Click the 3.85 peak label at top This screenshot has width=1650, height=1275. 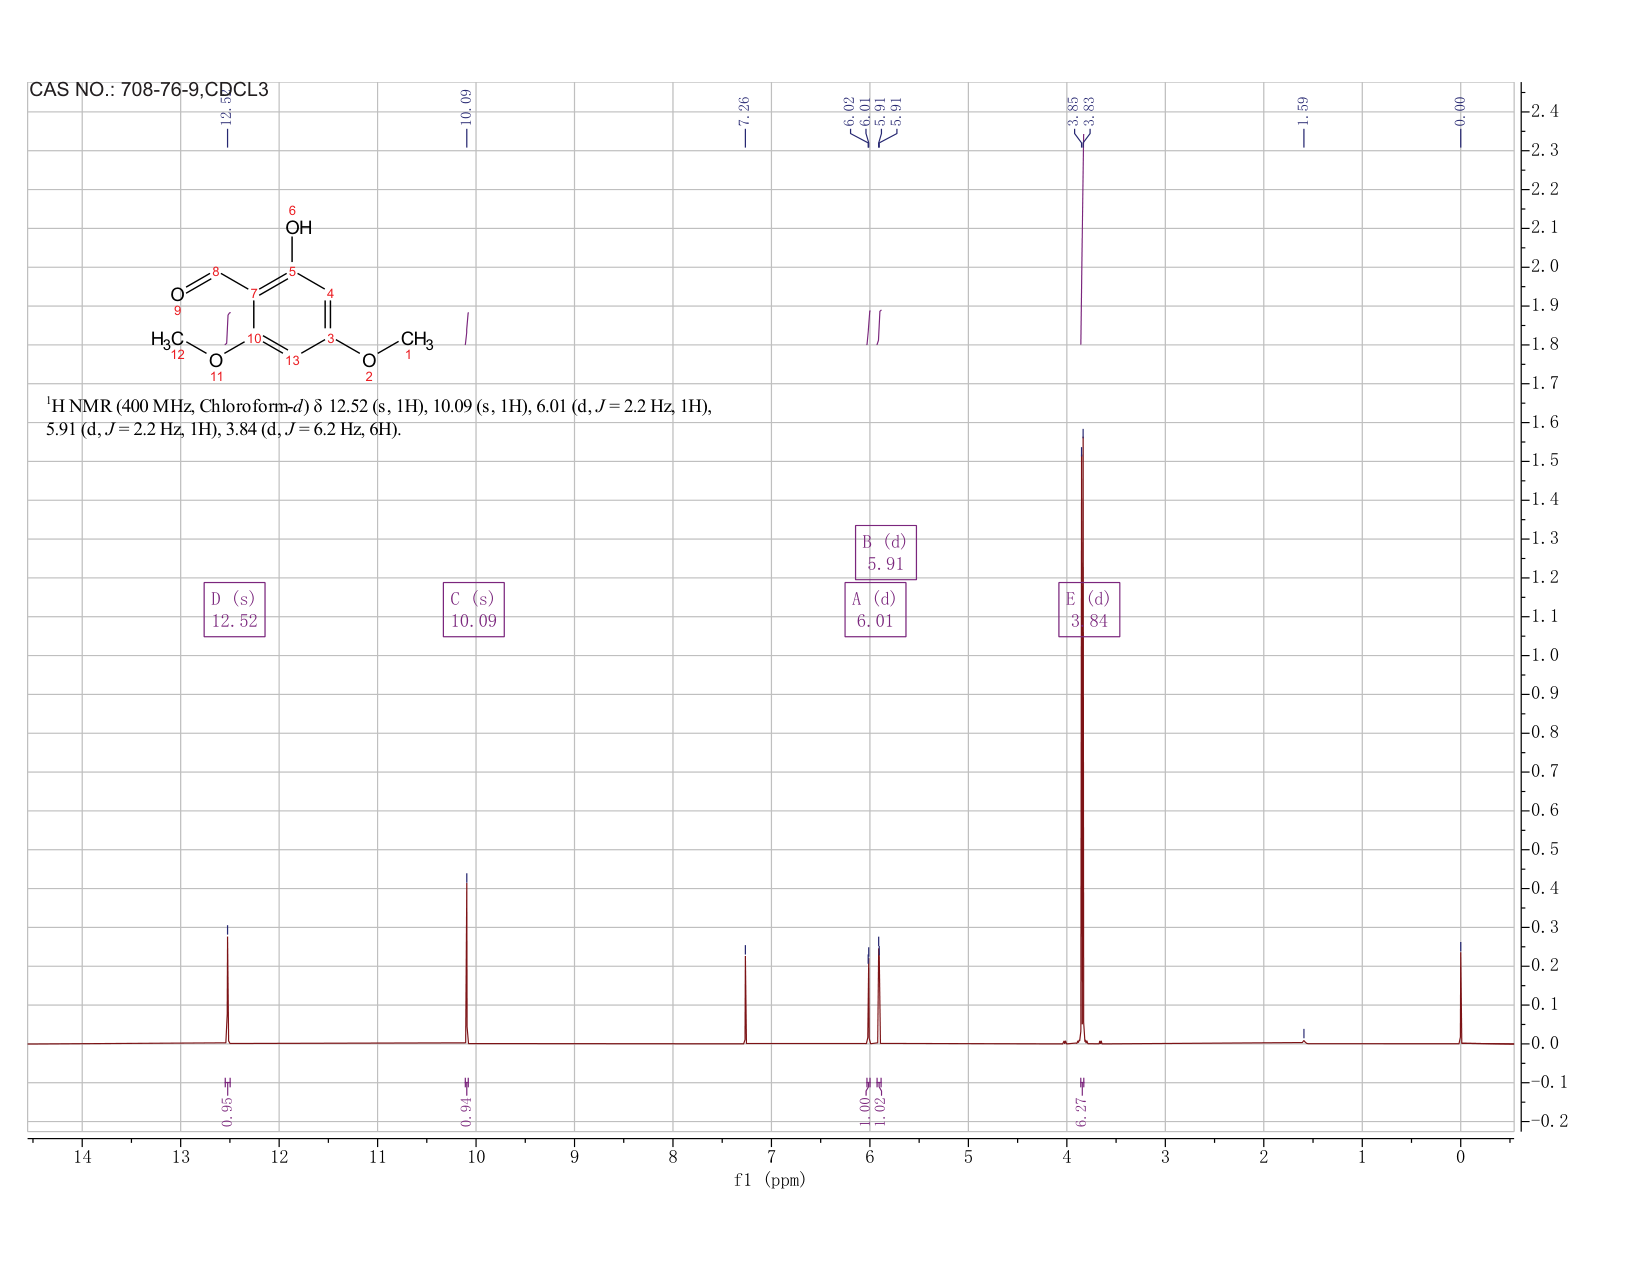(1073, 110)
